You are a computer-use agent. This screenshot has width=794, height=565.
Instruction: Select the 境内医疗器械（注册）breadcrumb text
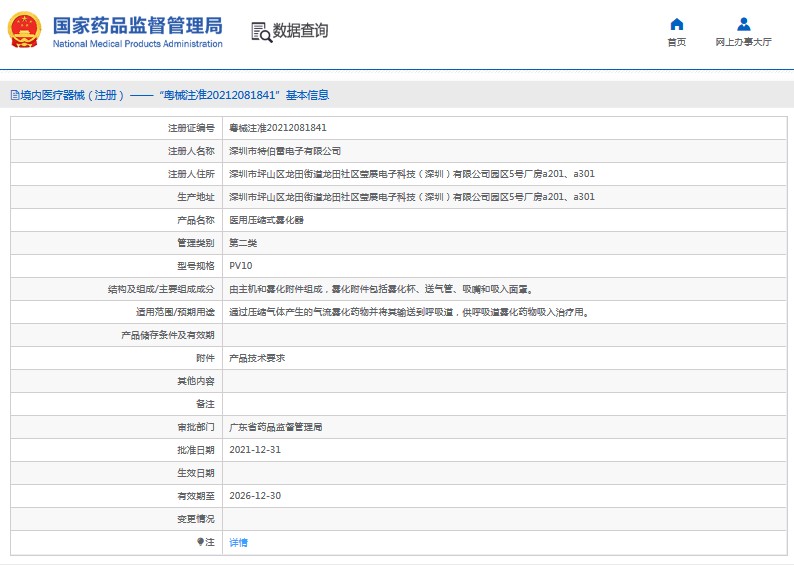click(x=72, y=95)
